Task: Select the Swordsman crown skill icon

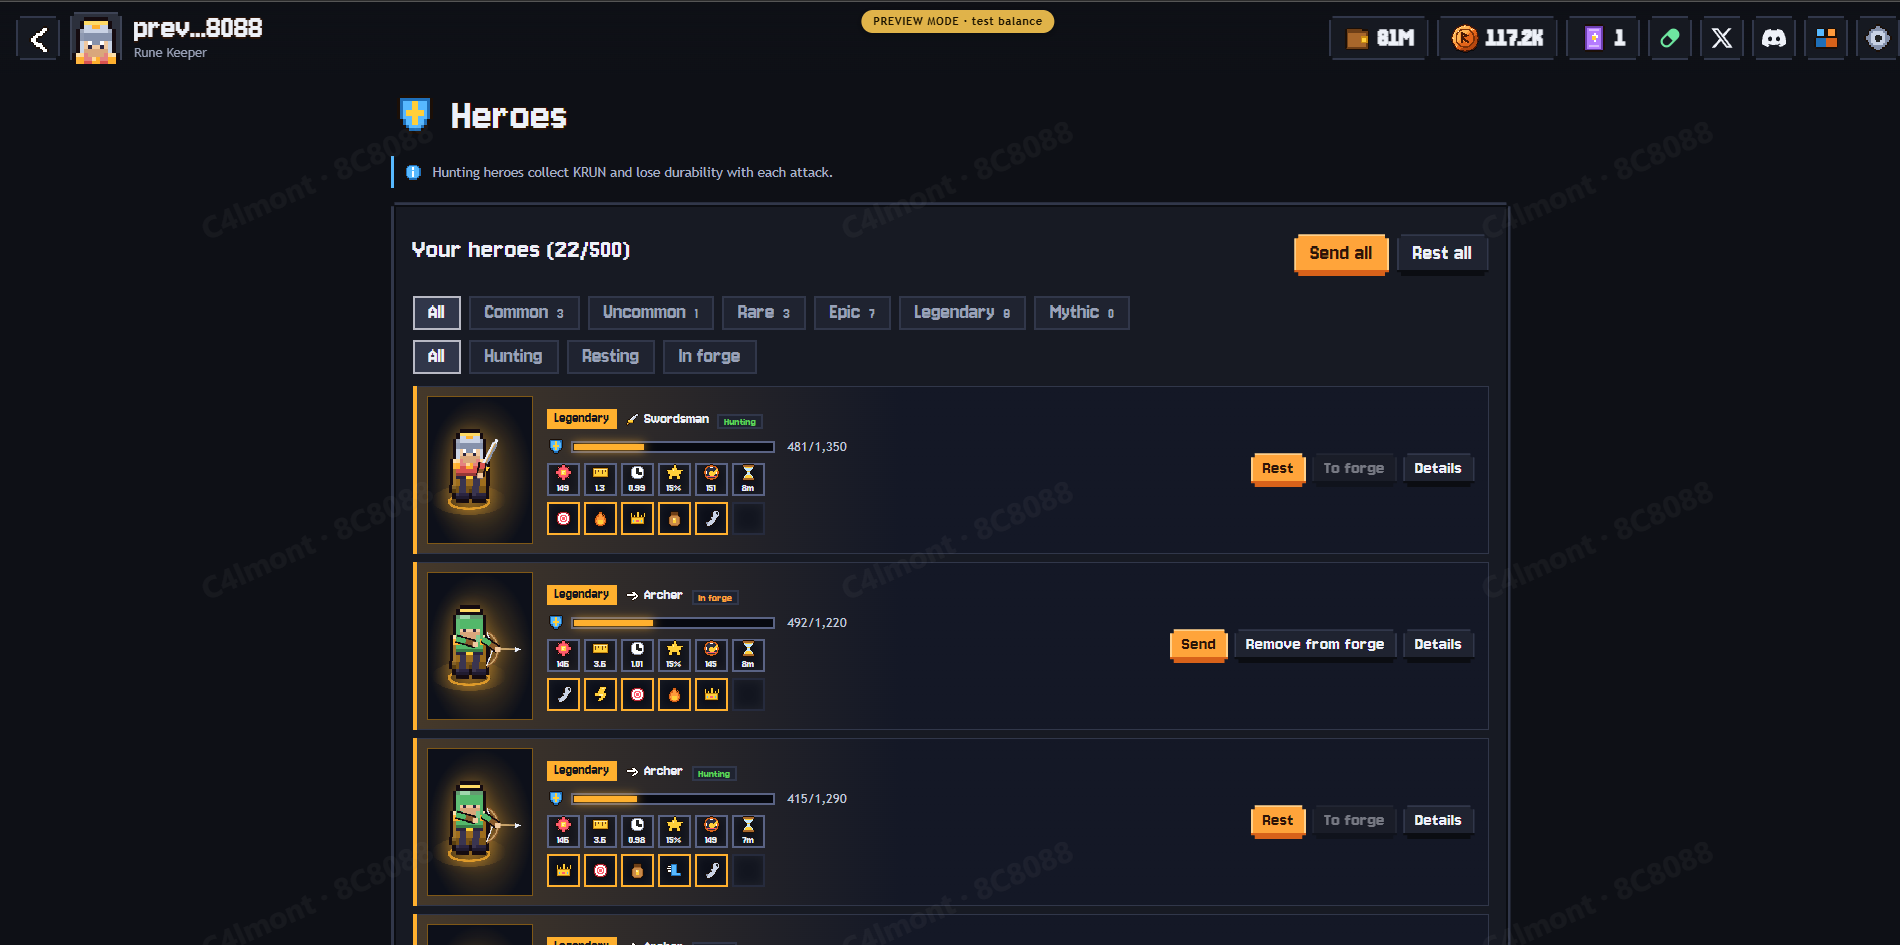Action: (x=637, y=518)
